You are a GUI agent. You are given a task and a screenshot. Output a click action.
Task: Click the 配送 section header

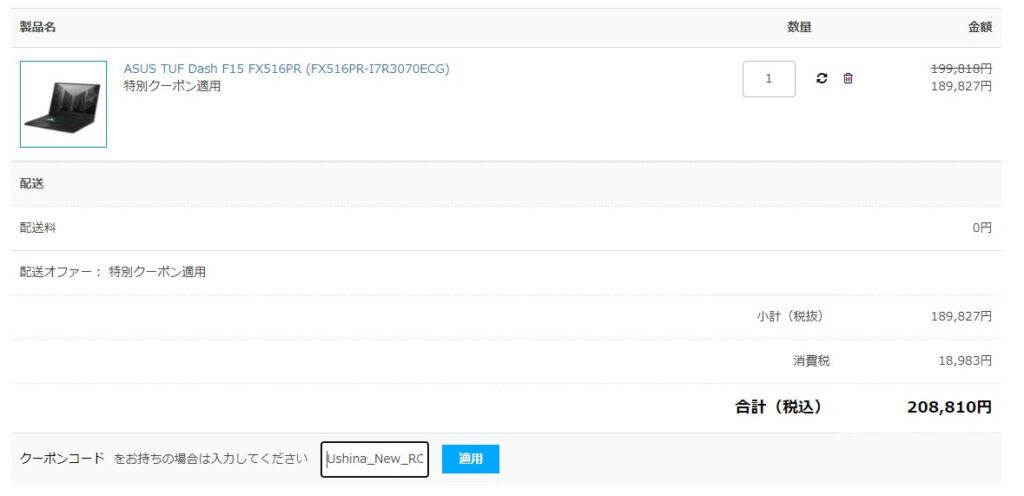click(32, 184)
